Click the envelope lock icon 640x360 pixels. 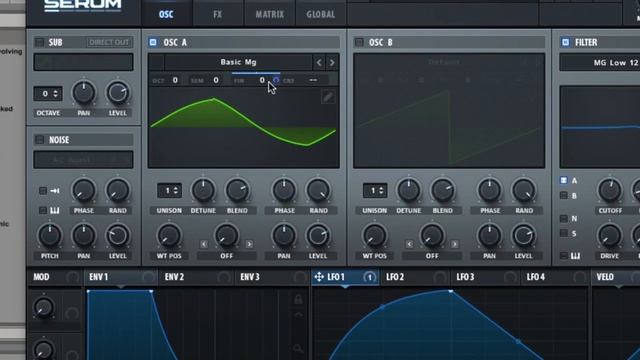click(x=298, y=299)
